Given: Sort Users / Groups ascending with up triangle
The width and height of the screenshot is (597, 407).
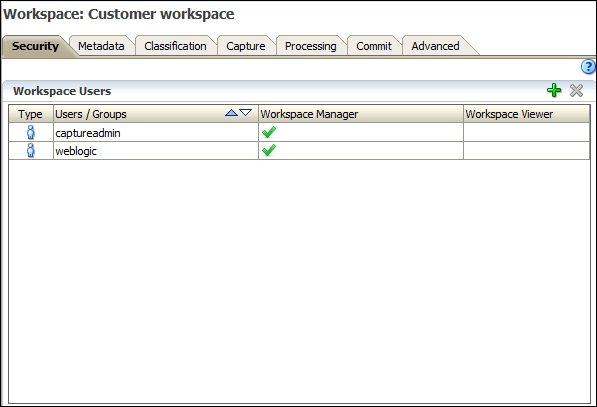Looking at the screenshot, I should pos(231,113).
